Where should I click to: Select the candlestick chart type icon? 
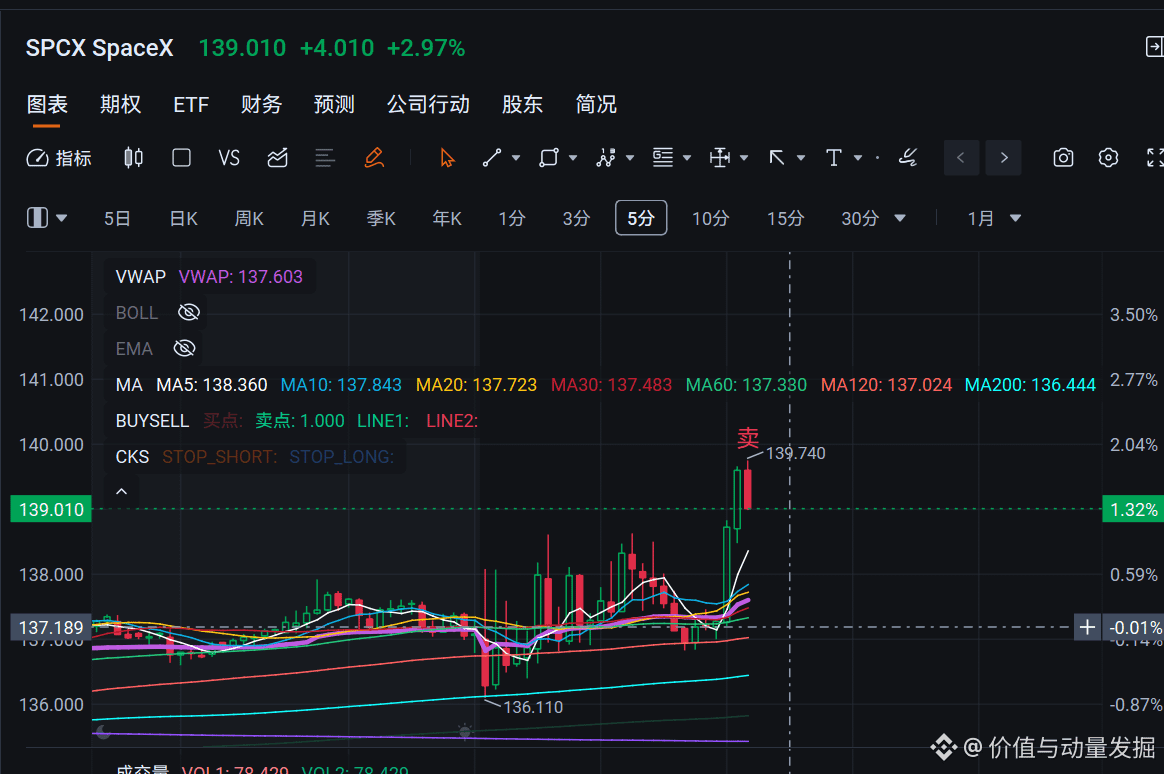(x=133, y=158)
